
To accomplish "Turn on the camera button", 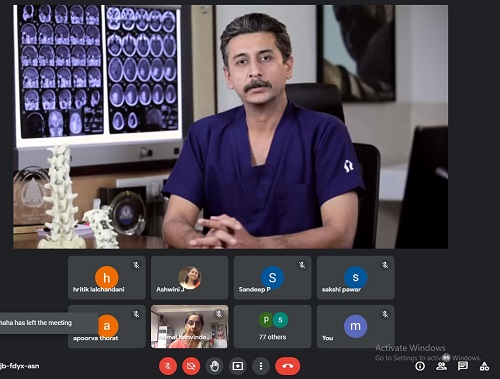I will tap(191, 366).
